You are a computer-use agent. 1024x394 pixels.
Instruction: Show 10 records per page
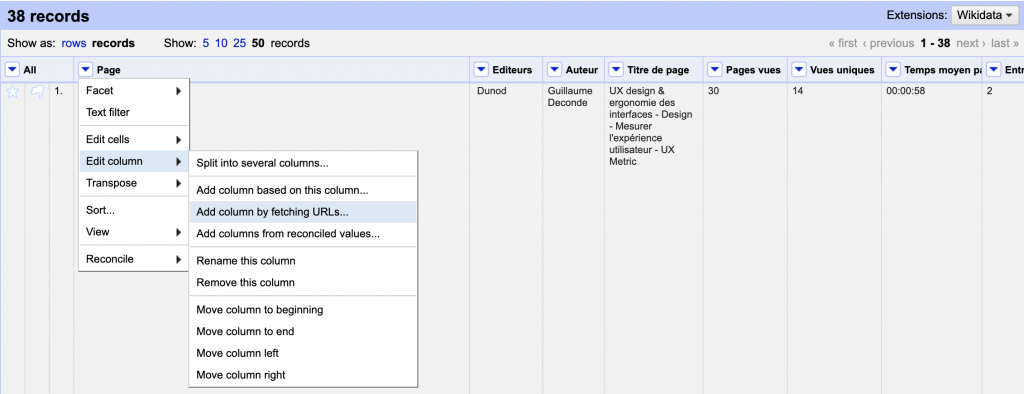click(221, 44)
